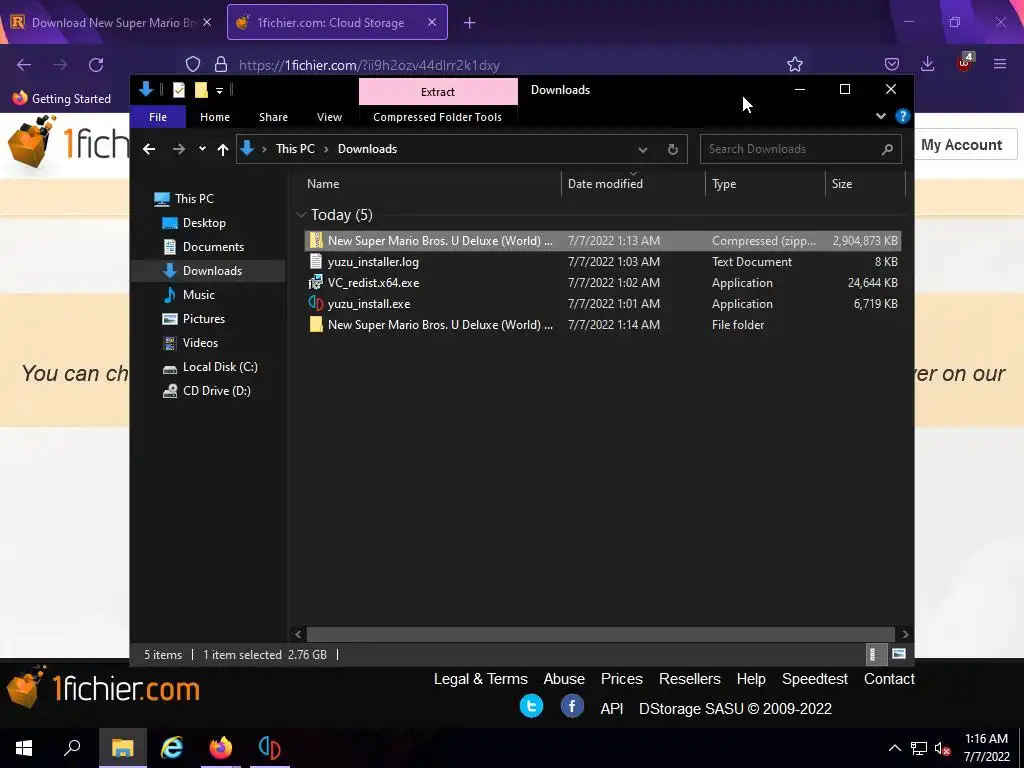This screenshot has height=768, width=1024.
Task: Click the New Folder quick access icon
Action: click(x=201, y=90)
